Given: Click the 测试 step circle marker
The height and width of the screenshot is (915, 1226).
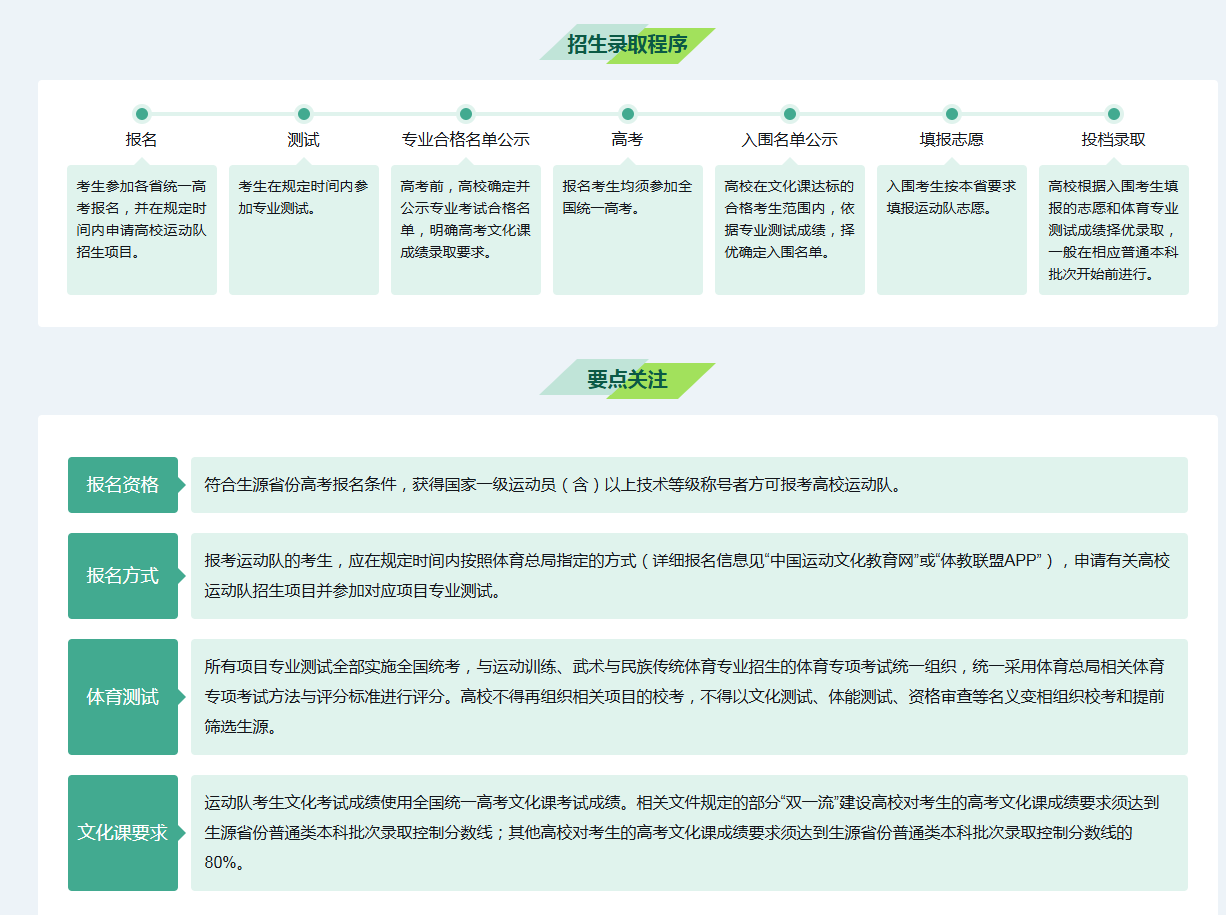Looking at the screenshot, I should click(304, 114).
